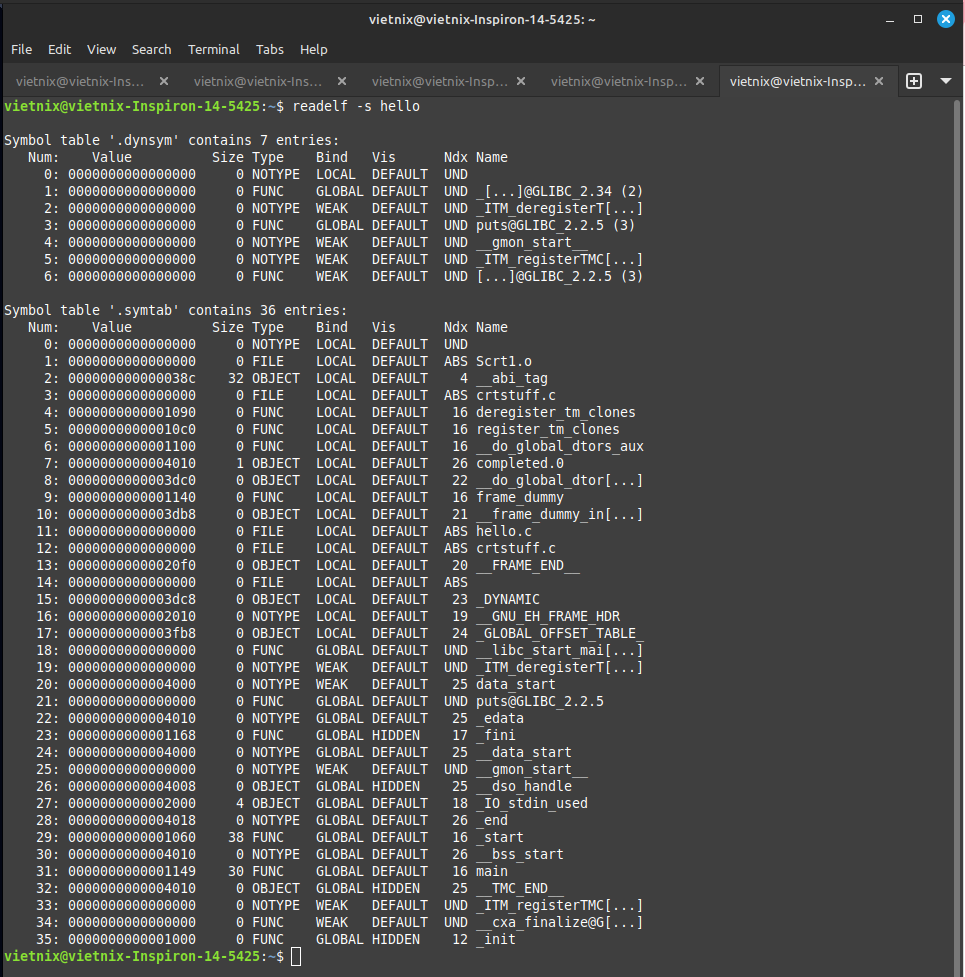
Task: Open the File menu
Action: point(21,49)
